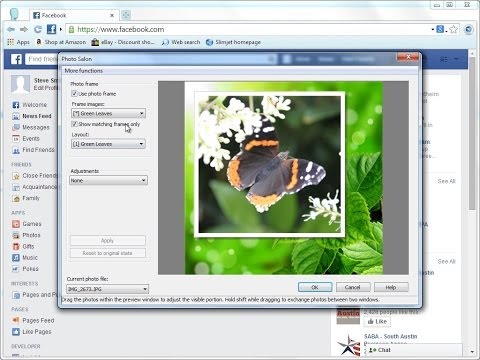The width and height of the screenshot is (480, 360).
Task: Click the page vertical scrollbar
Action: point(472,133)
